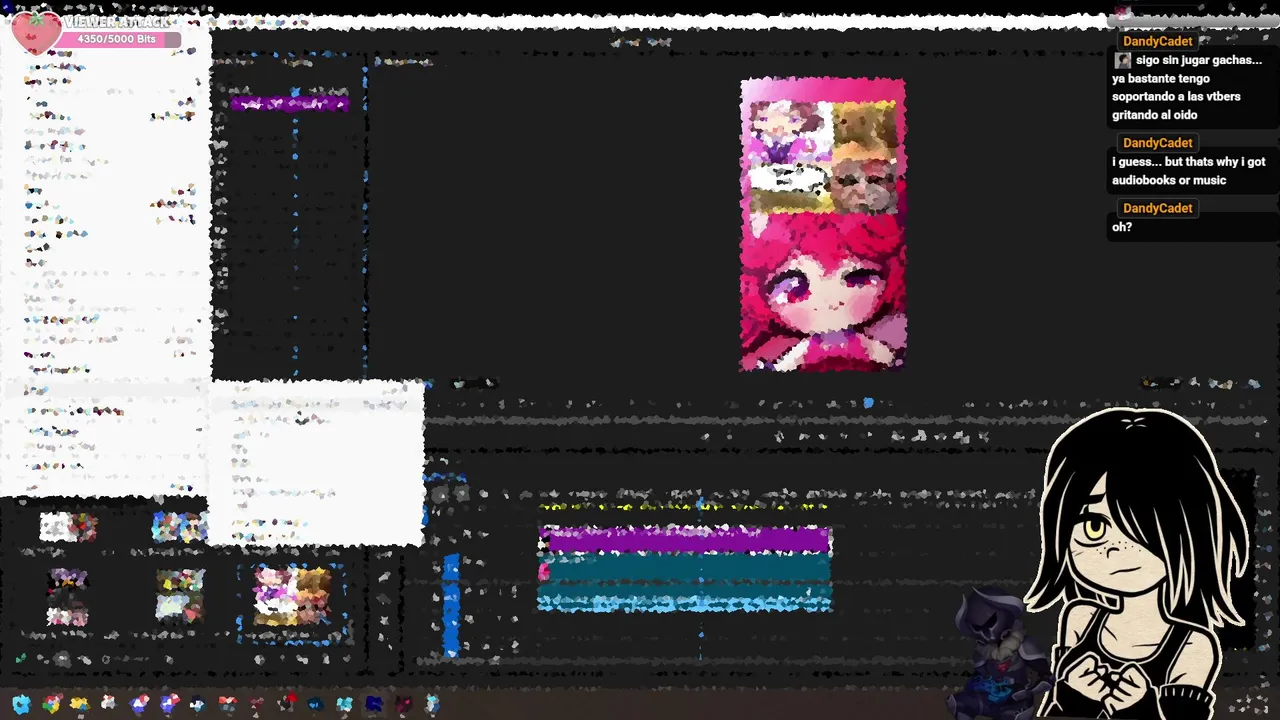Image resolution: width=1280 pixels, height=720 pixels.
Task: Select the white and red project thumbnail
Action: coord(68,527)
